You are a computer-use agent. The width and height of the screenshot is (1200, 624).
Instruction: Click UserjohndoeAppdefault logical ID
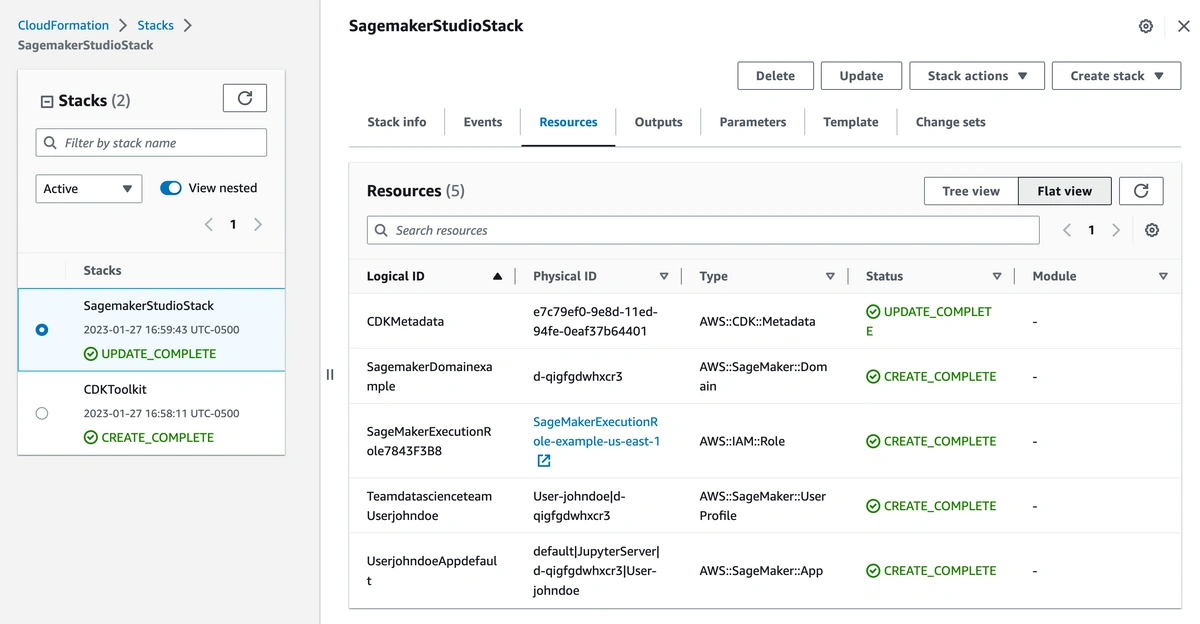(x=432, y=571)
